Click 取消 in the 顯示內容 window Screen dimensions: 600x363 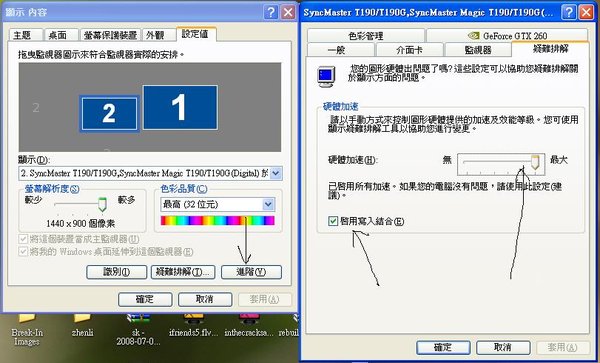click(205, 299)
